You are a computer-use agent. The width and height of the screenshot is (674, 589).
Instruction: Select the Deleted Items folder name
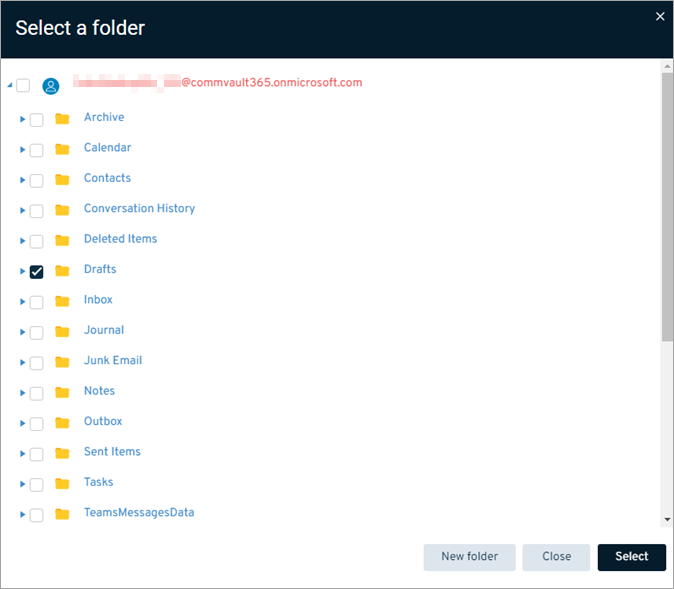120,239
